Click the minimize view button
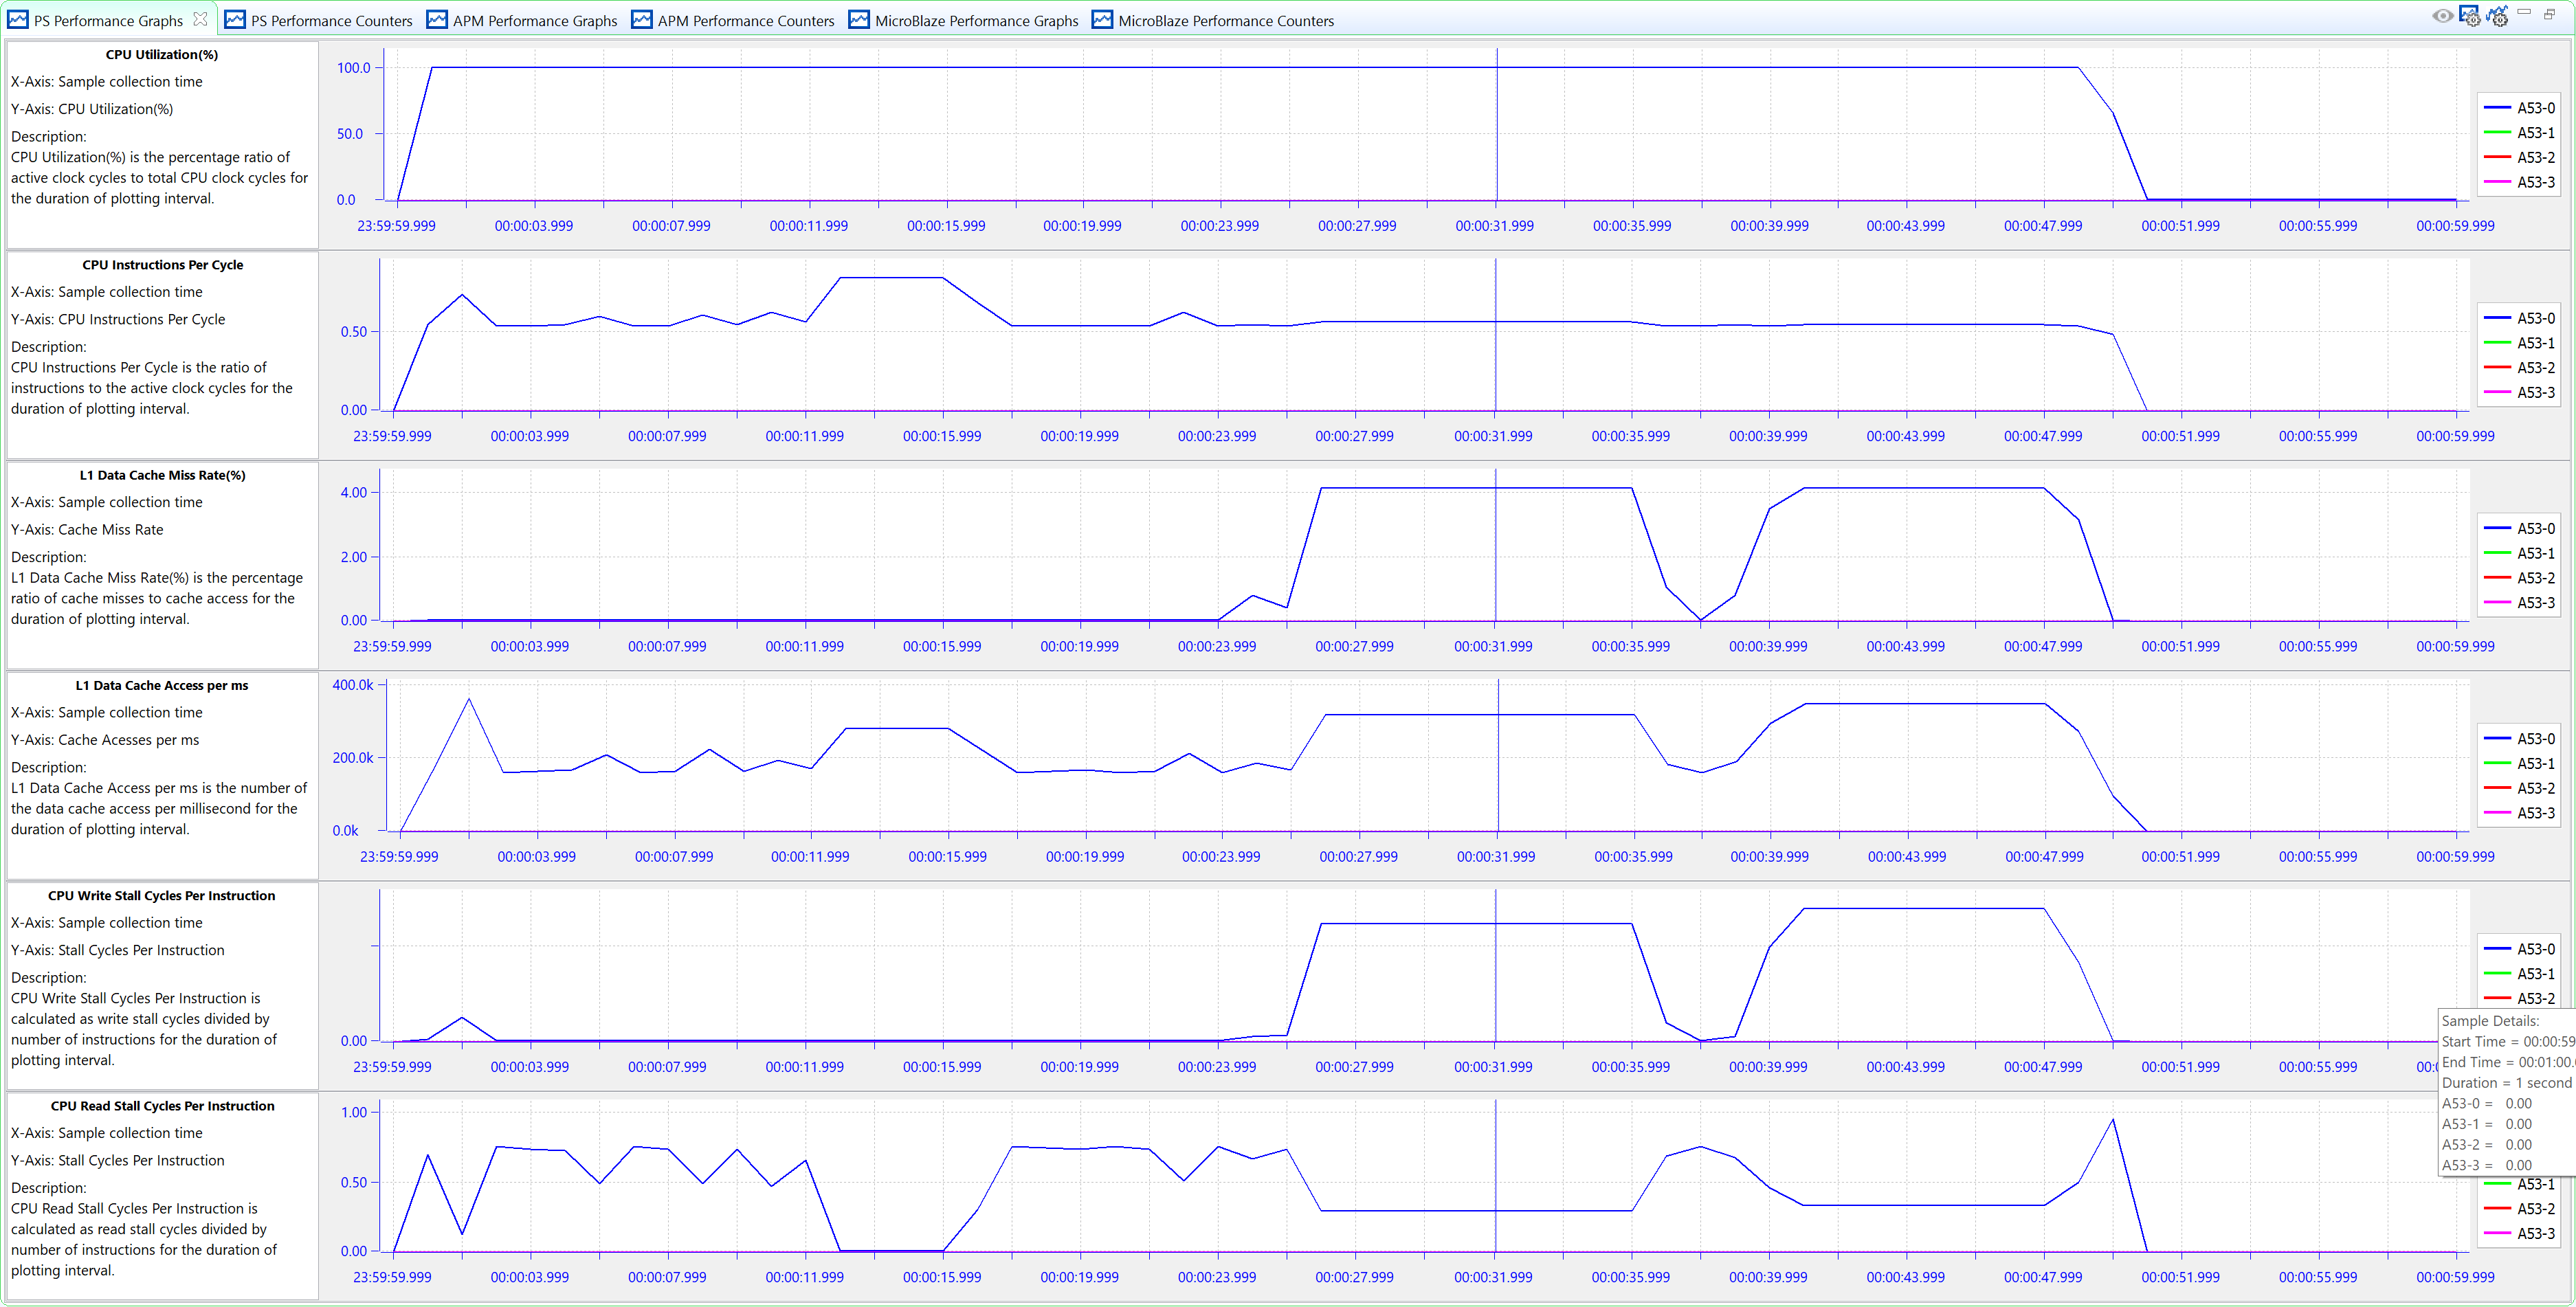Image resolution: width=2576 pixels, height=1307 pixels. [2524, 13]
